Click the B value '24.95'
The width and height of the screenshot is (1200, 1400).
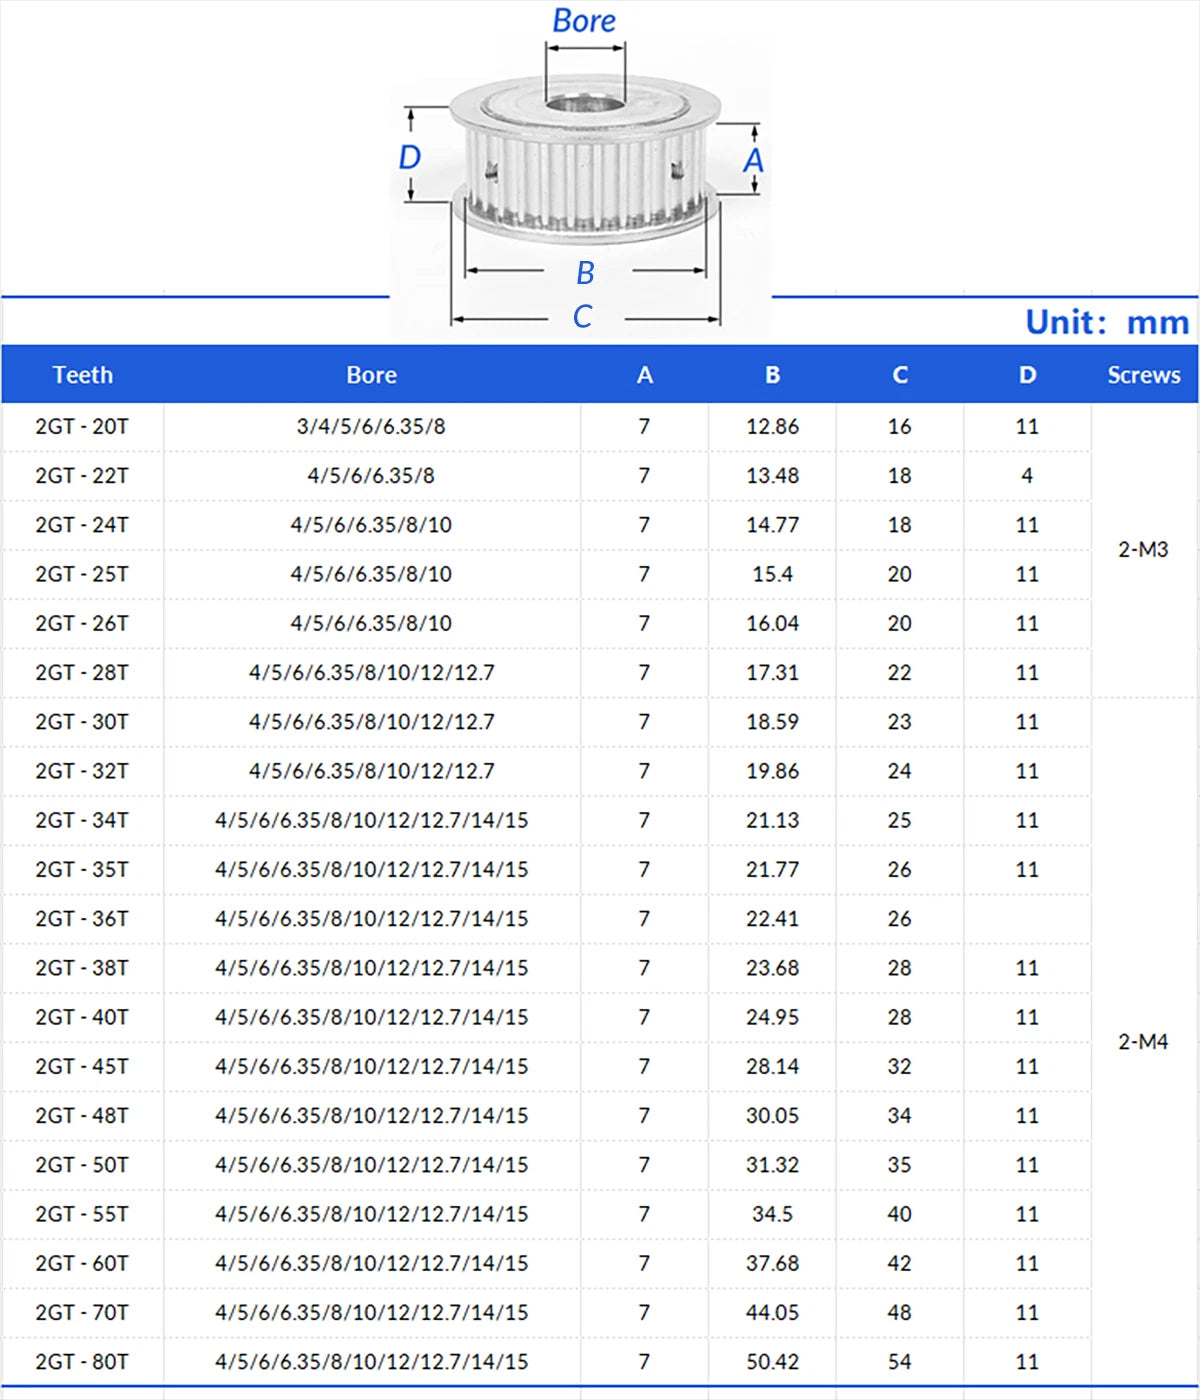point(772,1017)
